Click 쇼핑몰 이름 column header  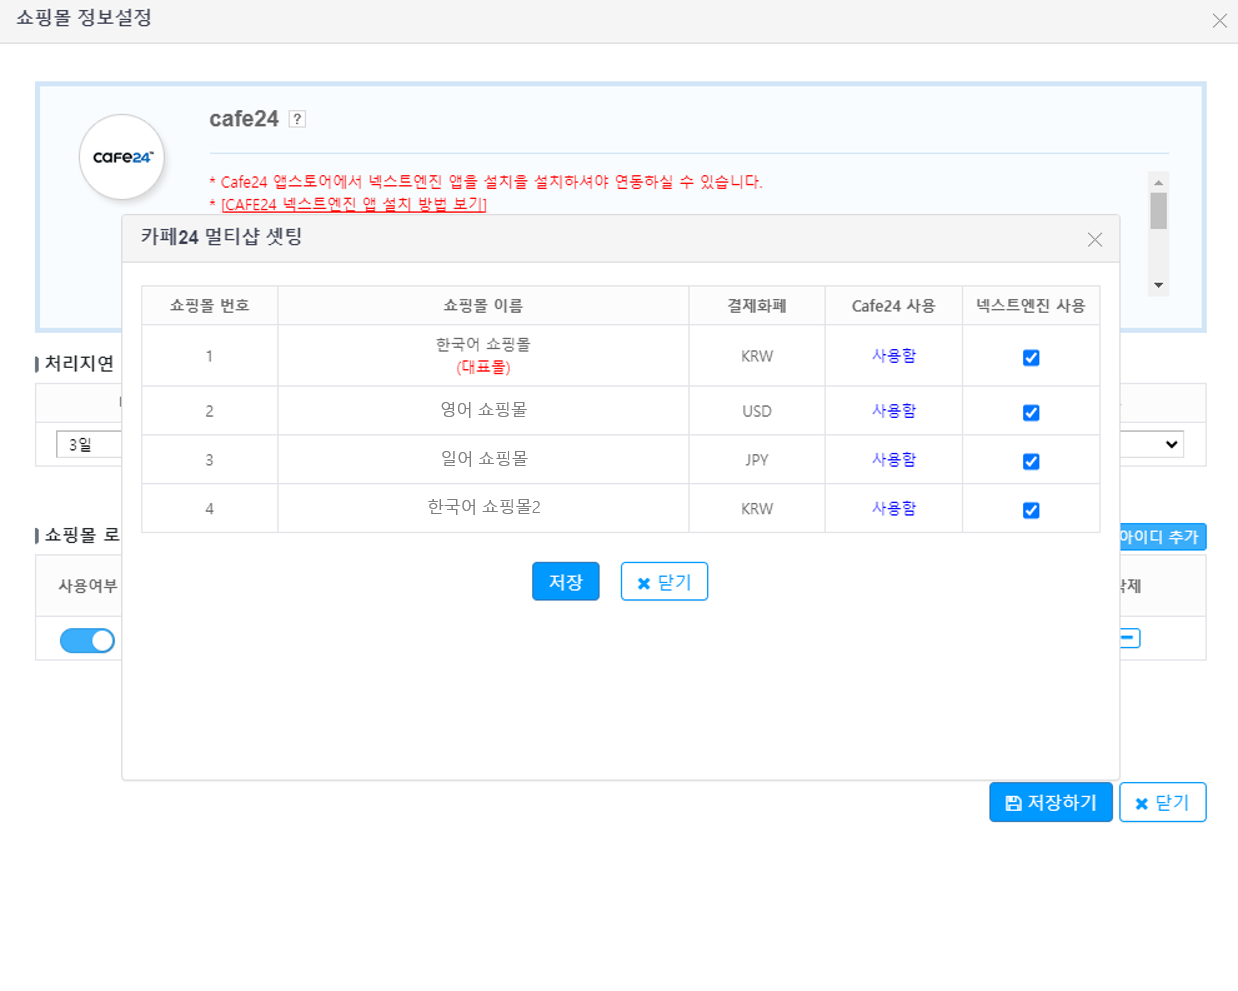click(483, 306)
